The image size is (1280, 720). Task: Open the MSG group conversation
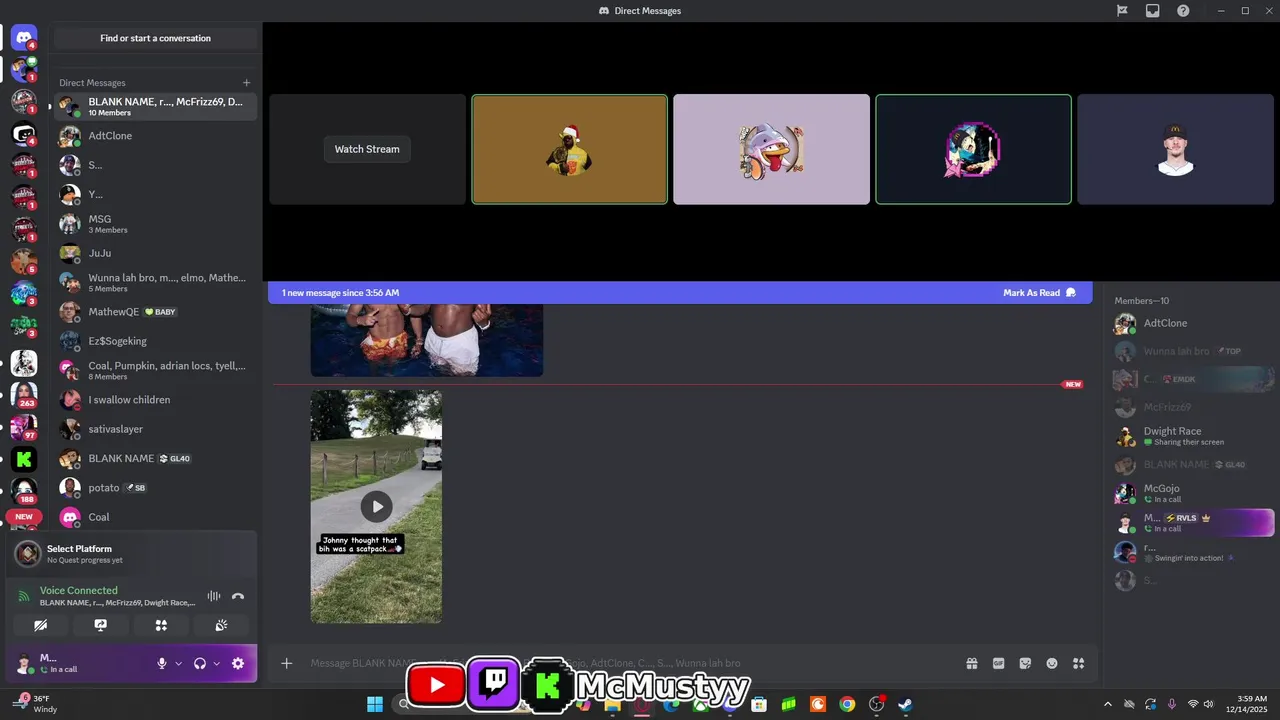pos(155,224)
